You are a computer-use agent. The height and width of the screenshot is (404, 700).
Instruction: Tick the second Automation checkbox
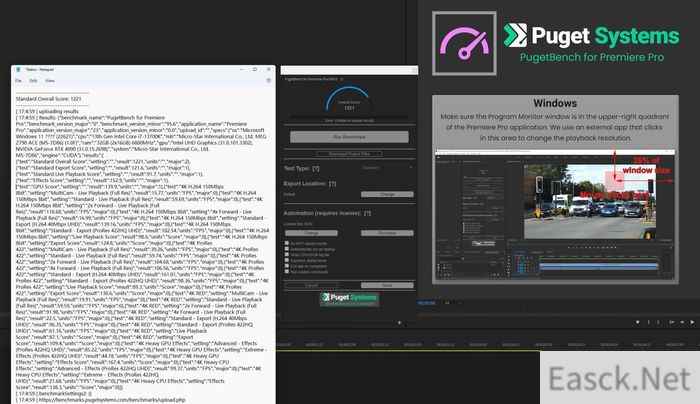[x=287, y=249]
